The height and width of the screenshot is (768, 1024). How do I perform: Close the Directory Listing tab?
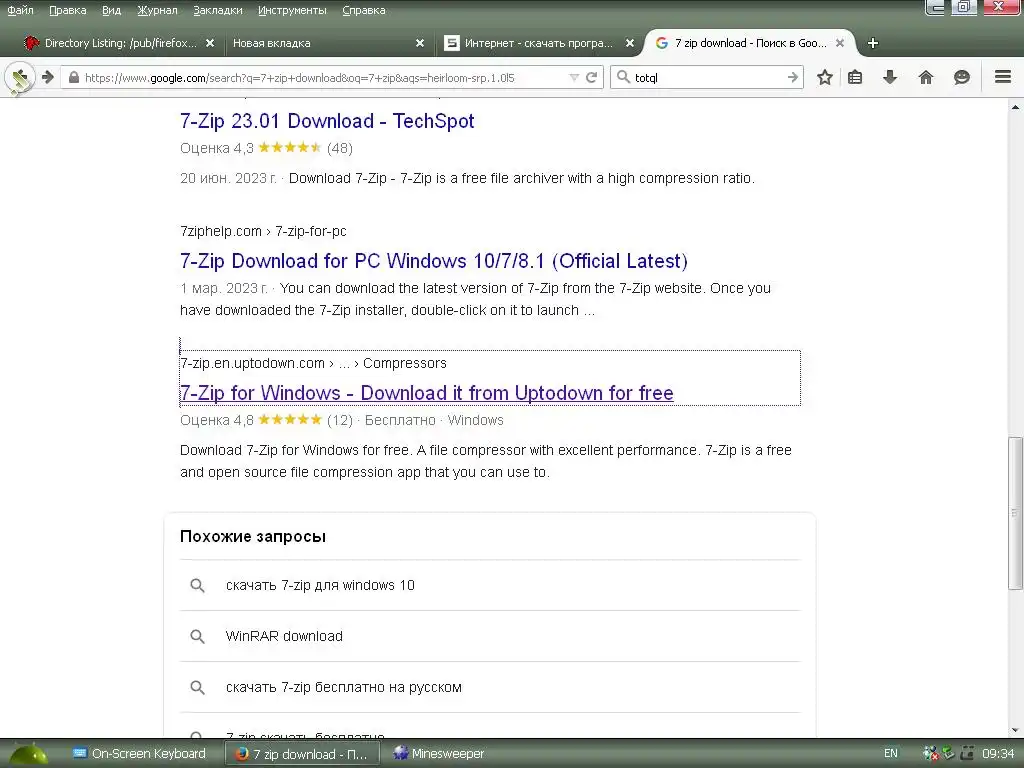[210, 43]
